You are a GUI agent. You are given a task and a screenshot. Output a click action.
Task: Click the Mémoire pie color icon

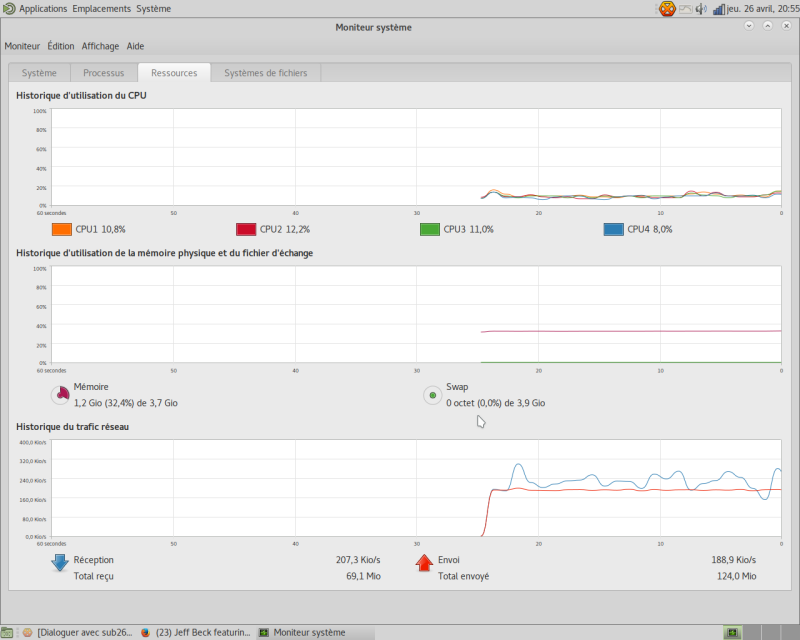point(60,395)
